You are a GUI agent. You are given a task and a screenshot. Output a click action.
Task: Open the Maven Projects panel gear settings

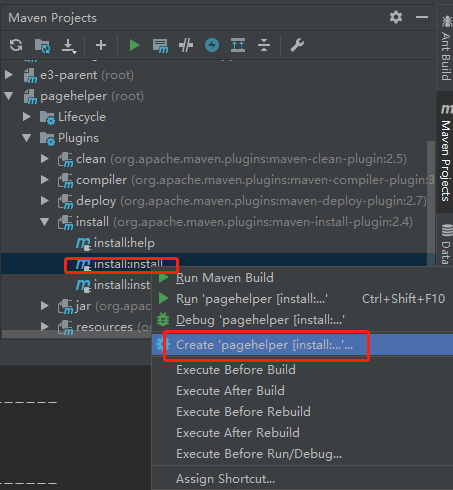click(396, 17)
